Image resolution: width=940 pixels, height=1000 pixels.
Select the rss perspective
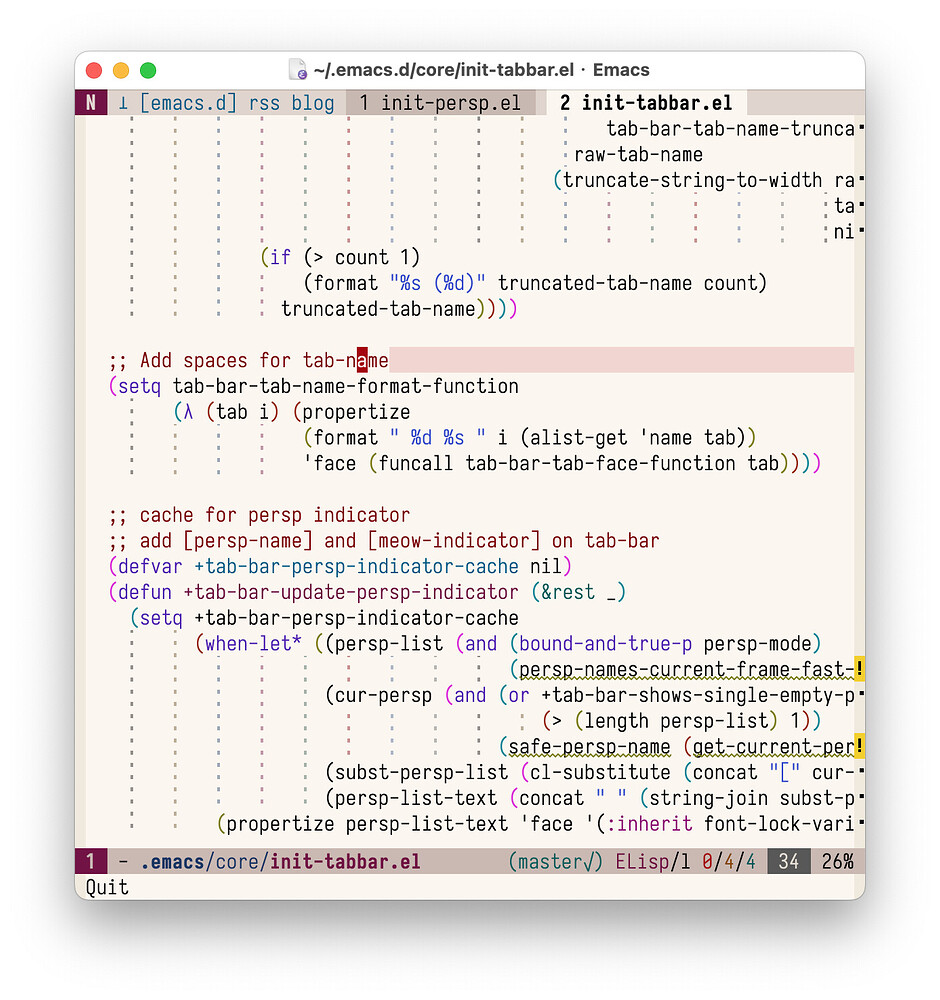(264, 102)
